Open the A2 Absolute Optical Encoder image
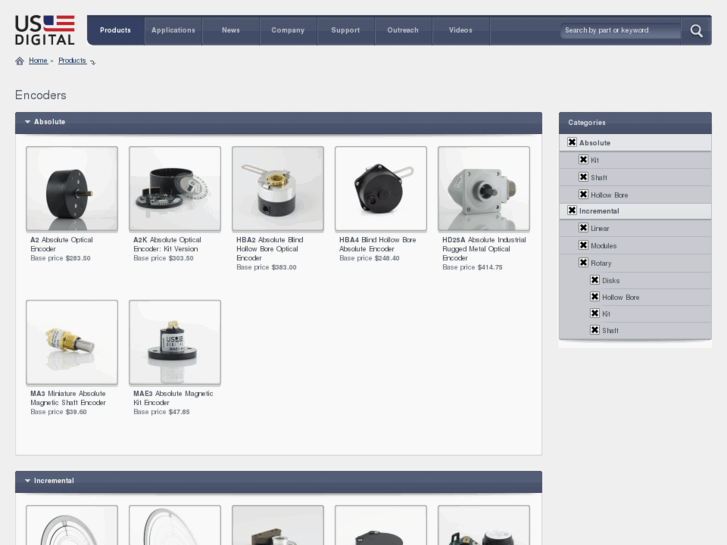The height and width of the screenshot is (545, 727). (x=72, y=189)
